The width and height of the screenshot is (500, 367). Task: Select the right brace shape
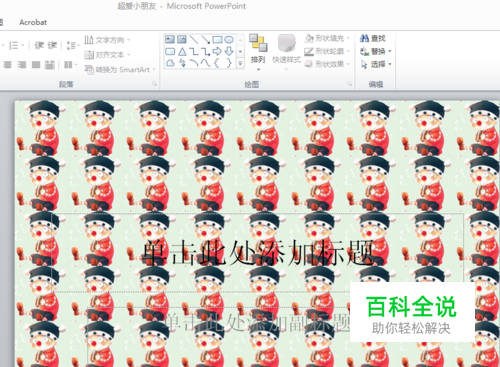point(229,63)
